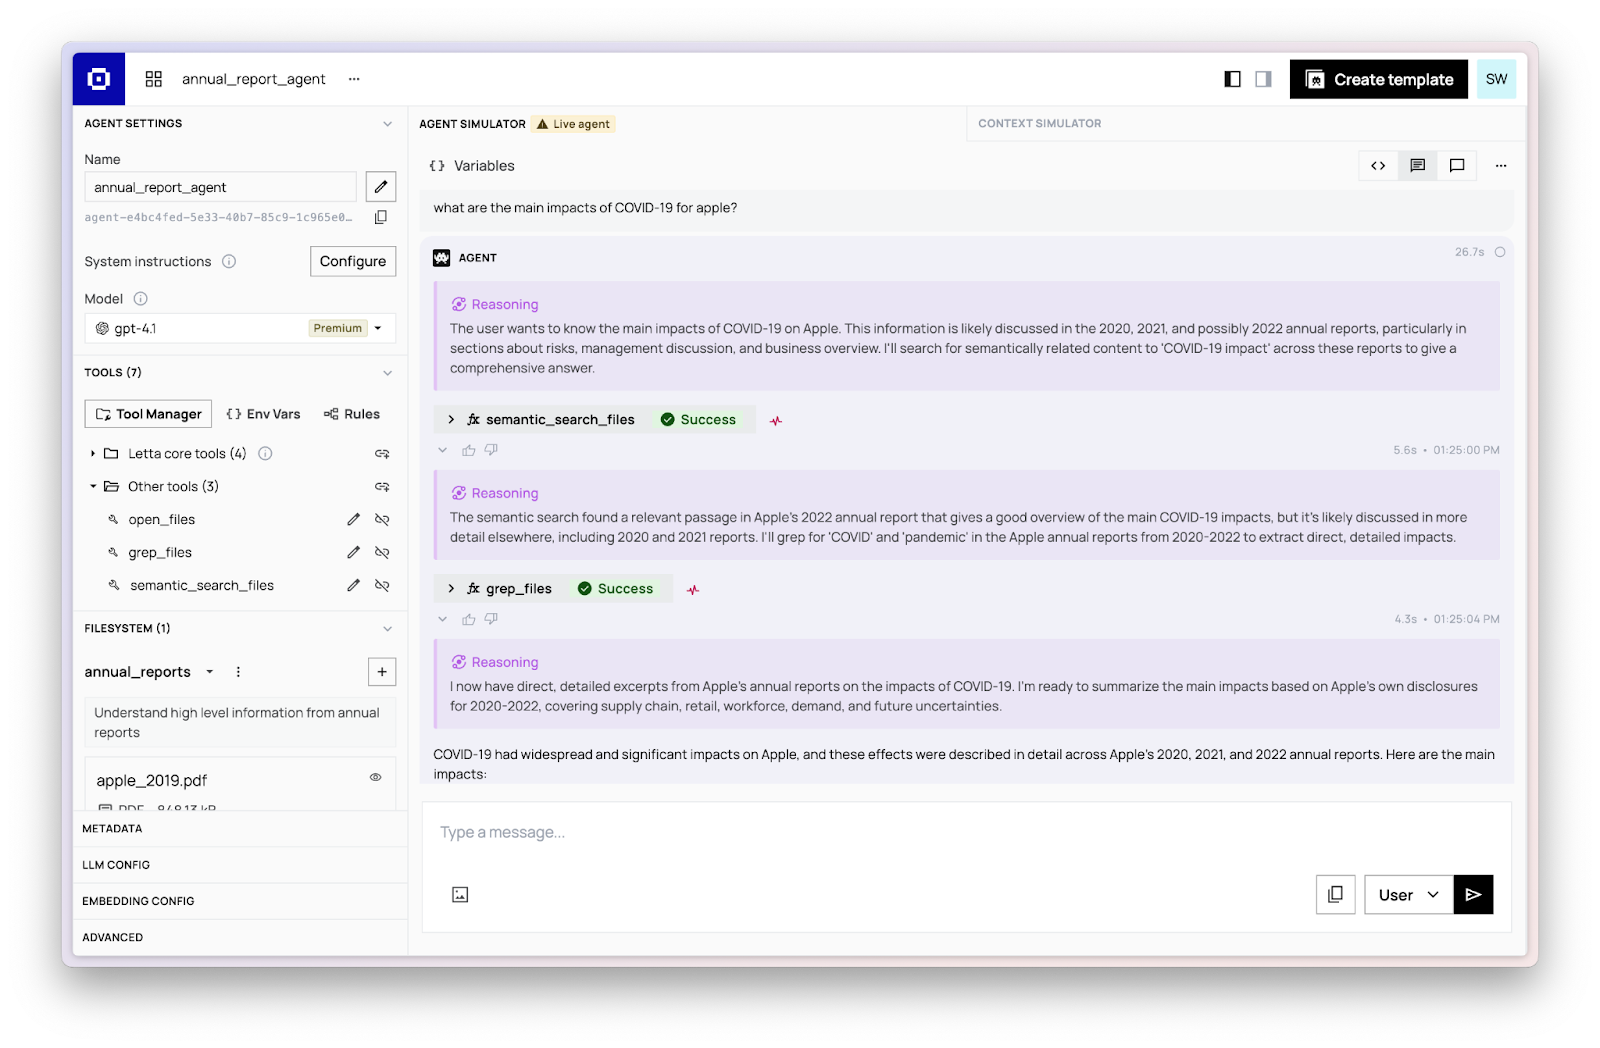Open the gpt-4.1 model dropdown
The height and width of the screenshot is (1048, 1600).
240,328
